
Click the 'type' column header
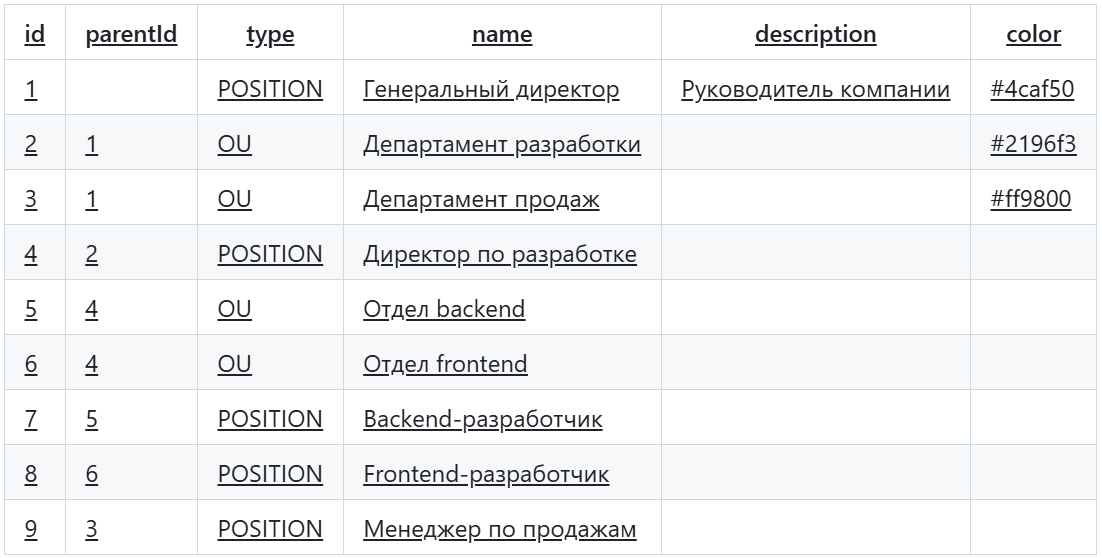point(270,35)
